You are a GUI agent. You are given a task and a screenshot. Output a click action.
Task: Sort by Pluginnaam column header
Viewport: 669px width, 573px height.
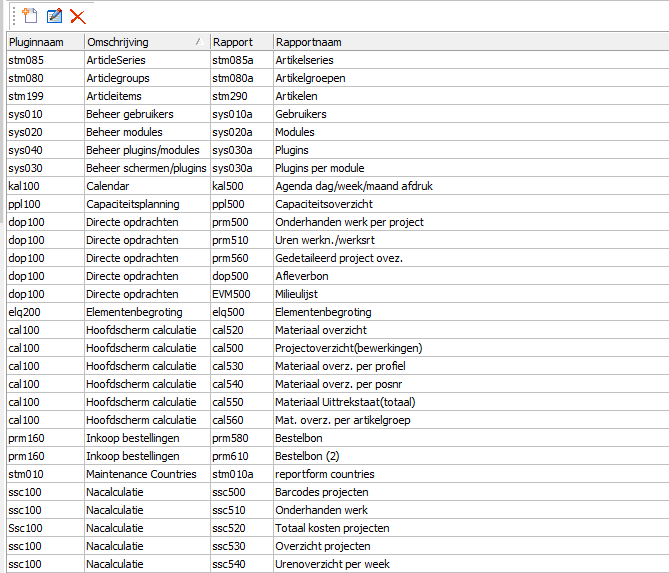(46, 42)
